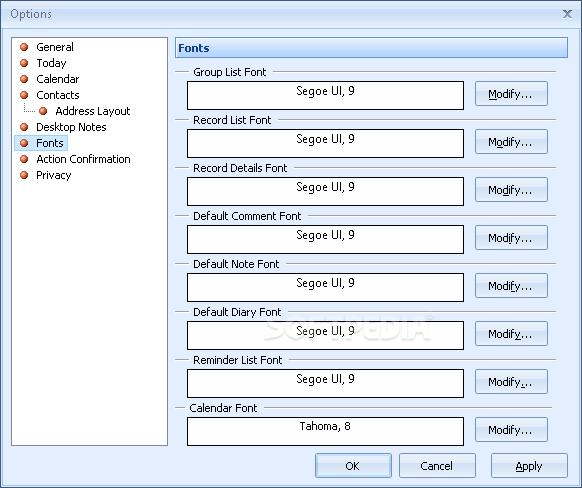Click the Record Details Font label
This screenshot has width=582, height=488.
240,168
